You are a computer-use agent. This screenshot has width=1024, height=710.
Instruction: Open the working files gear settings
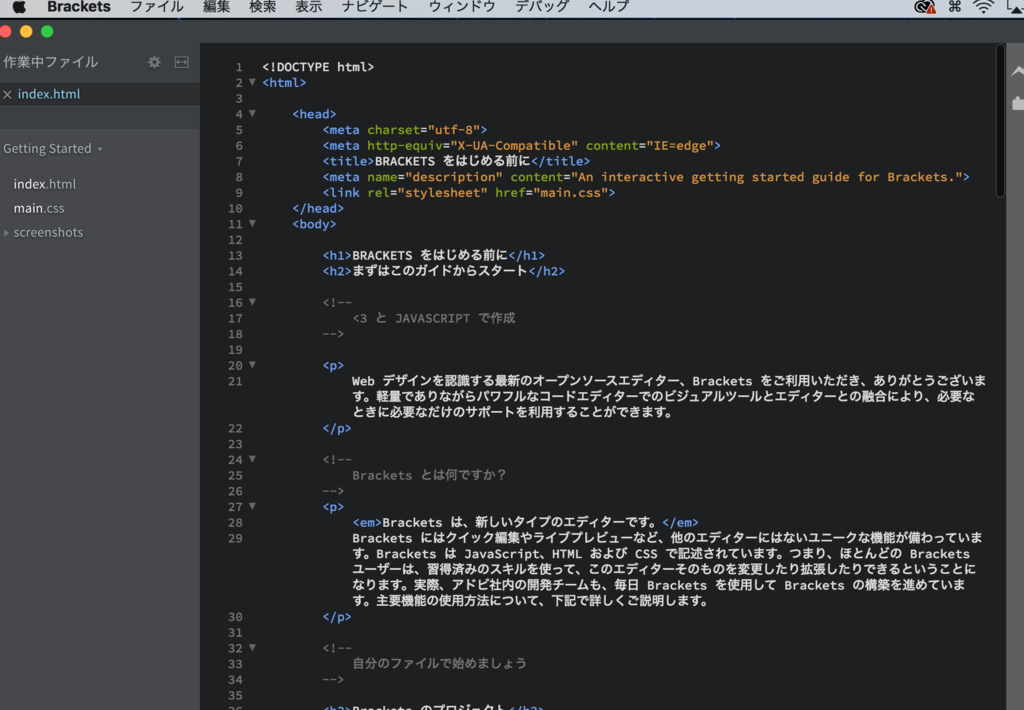[154, 63]
